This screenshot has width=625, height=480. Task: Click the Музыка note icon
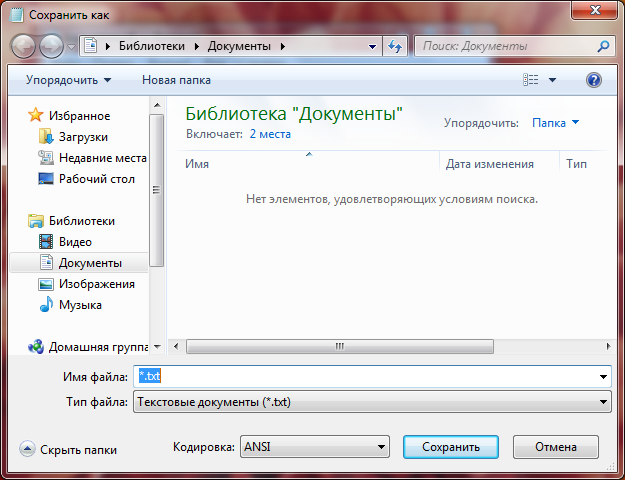tap(46, 305)
